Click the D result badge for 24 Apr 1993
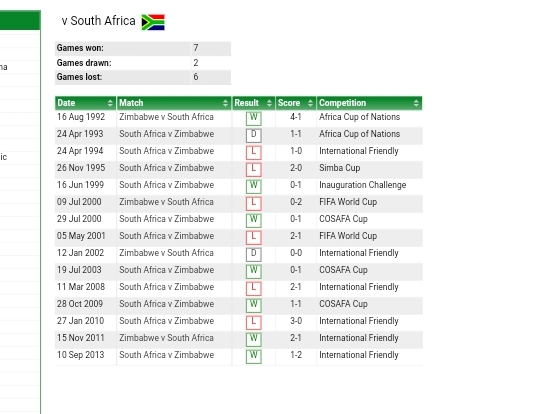540x414 pixels. (x=254, y=135)
